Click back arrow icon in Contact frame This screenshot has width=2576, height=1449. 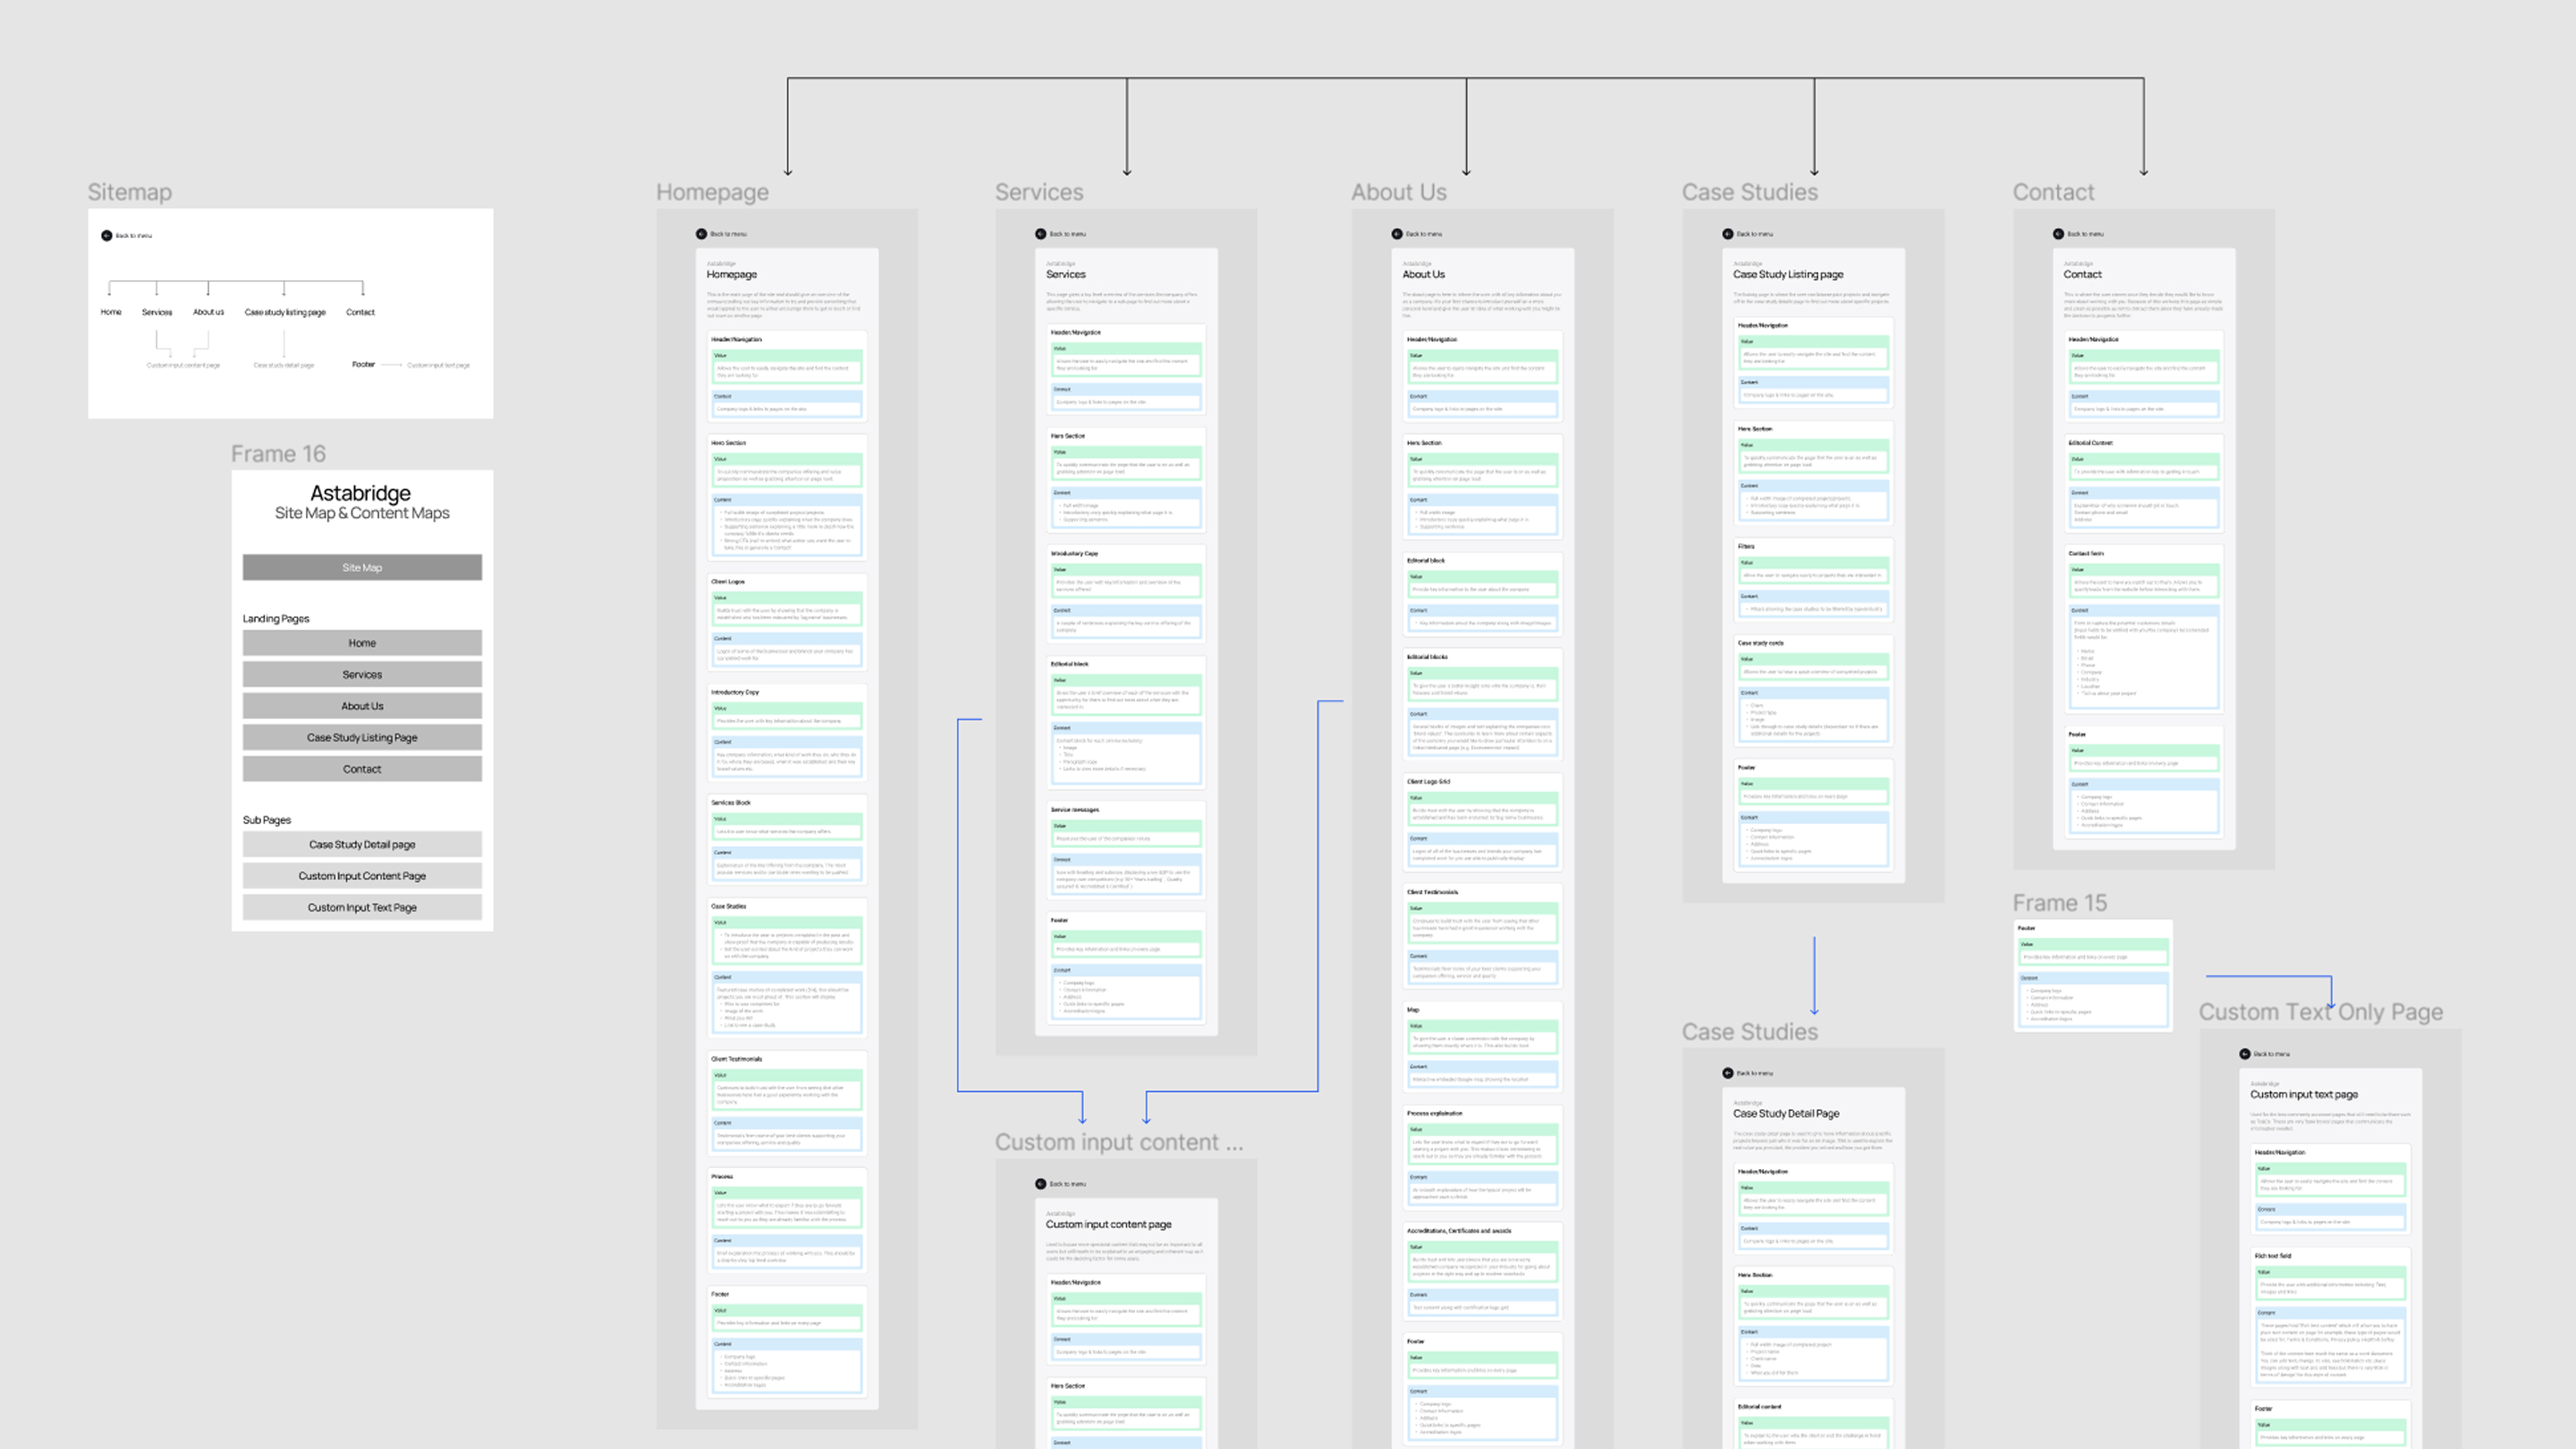(x=2058, y=234)
